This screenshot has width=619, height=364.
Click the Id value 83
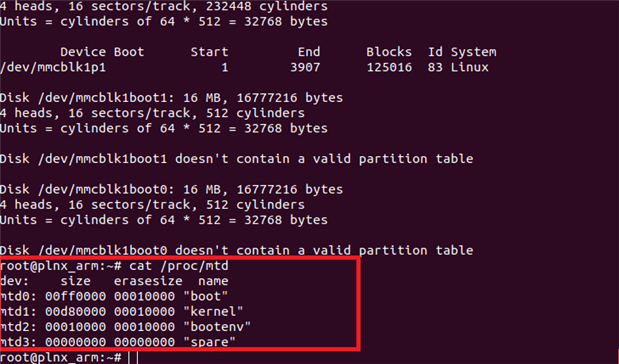[x=435, y=67]
